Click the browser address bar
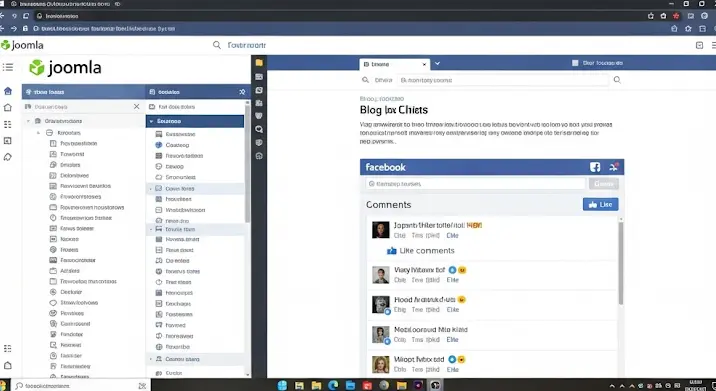The width and height of the screenshot is (716, 391). [338, 16]
